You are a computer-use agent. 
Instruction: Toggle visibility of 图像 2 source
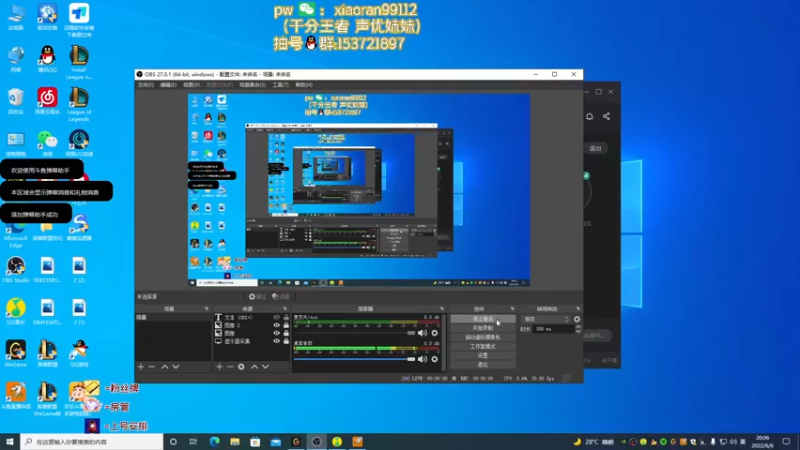point(277,325)
